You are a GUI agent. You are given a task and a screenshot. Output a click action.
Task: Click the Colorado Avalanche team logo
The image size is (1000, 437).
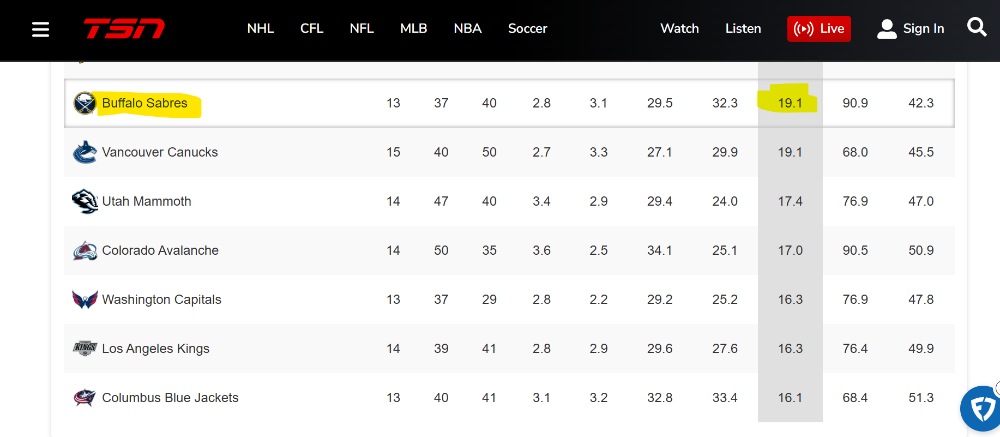click(x=85, y=250)
